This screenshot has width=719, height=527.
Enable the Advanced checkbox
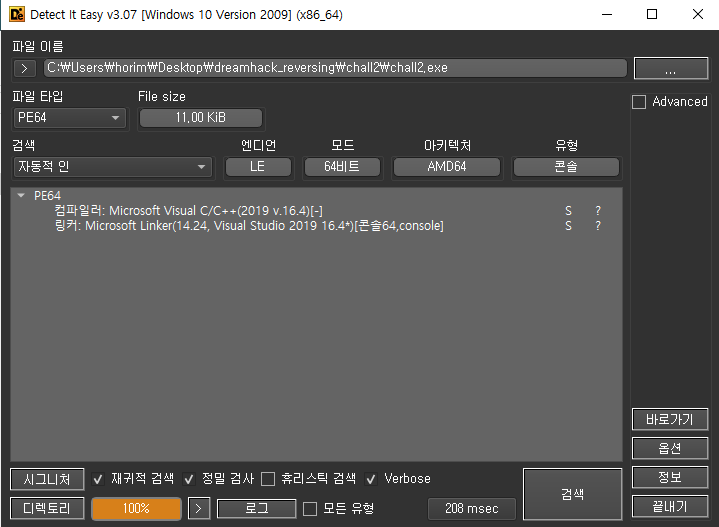[x=639, y=102]
